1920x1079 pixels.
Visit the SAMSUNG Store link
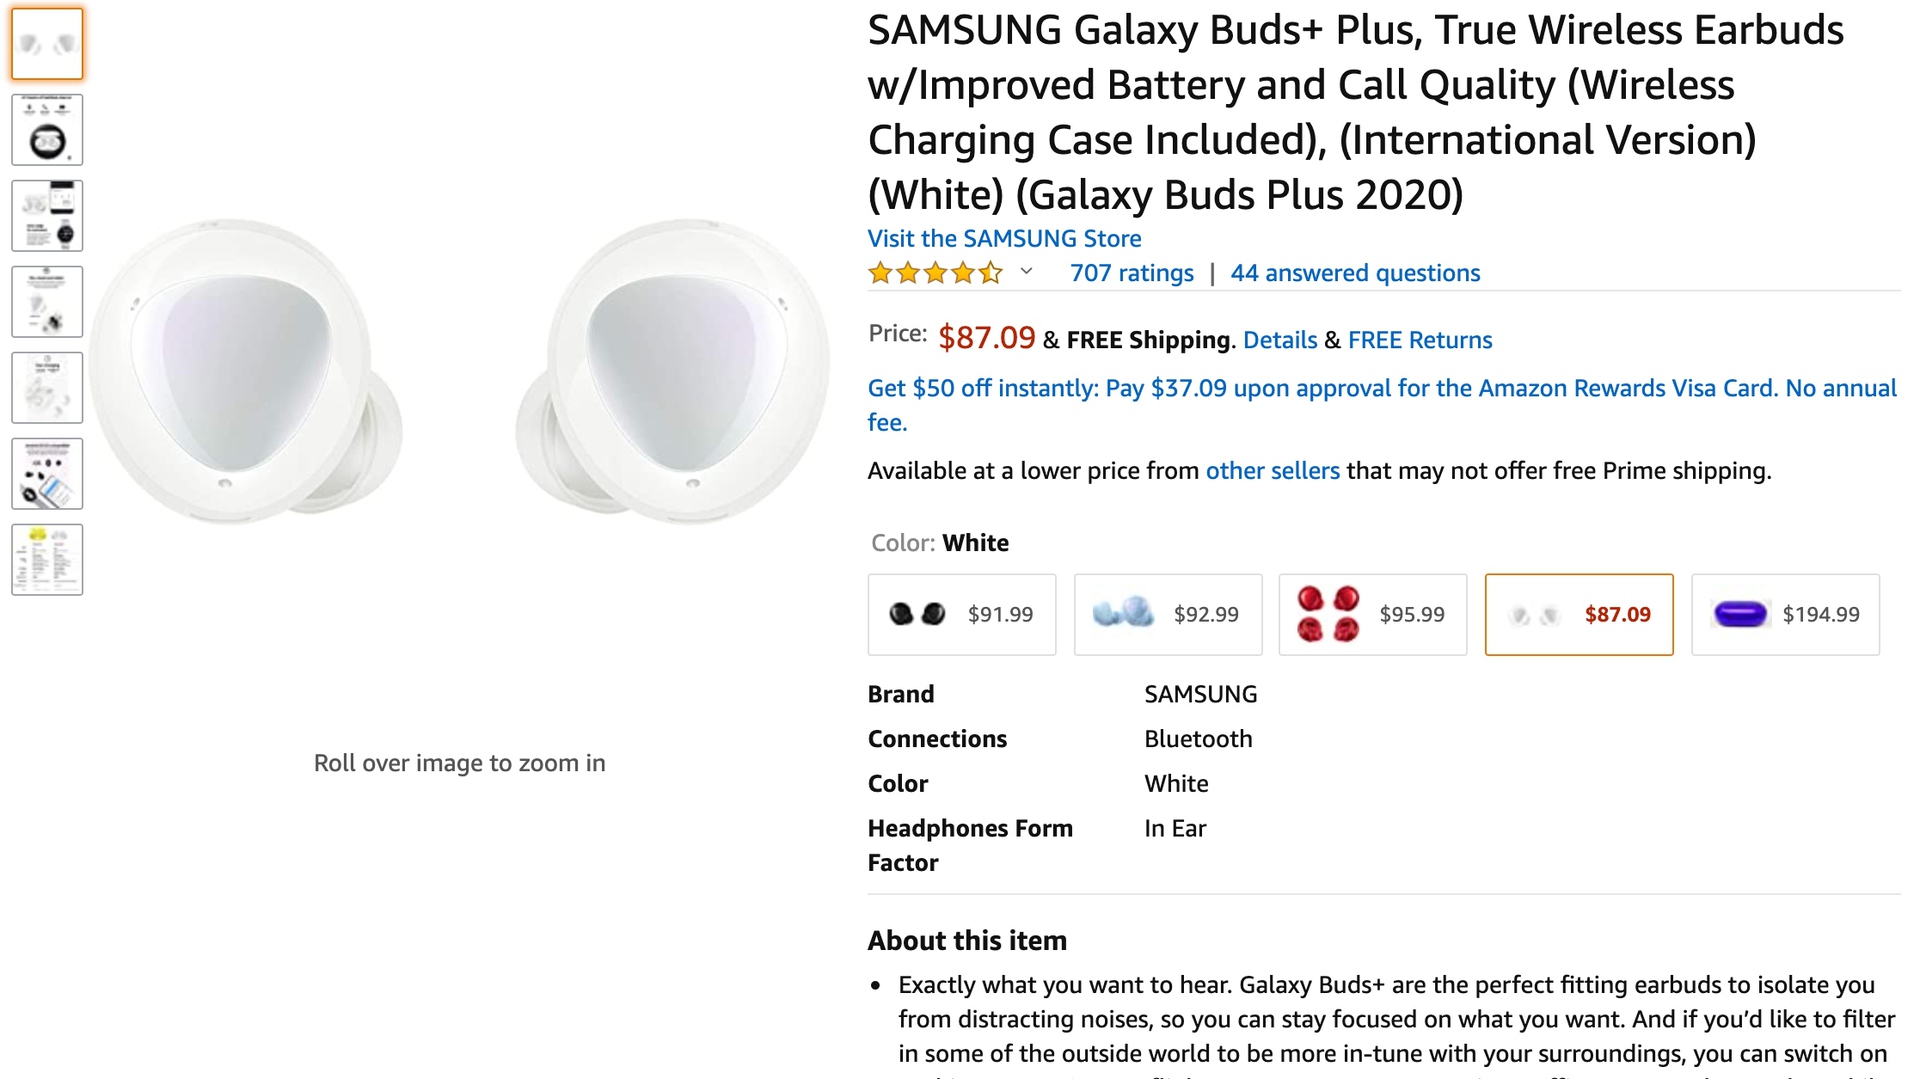(x=1004, y=239)
